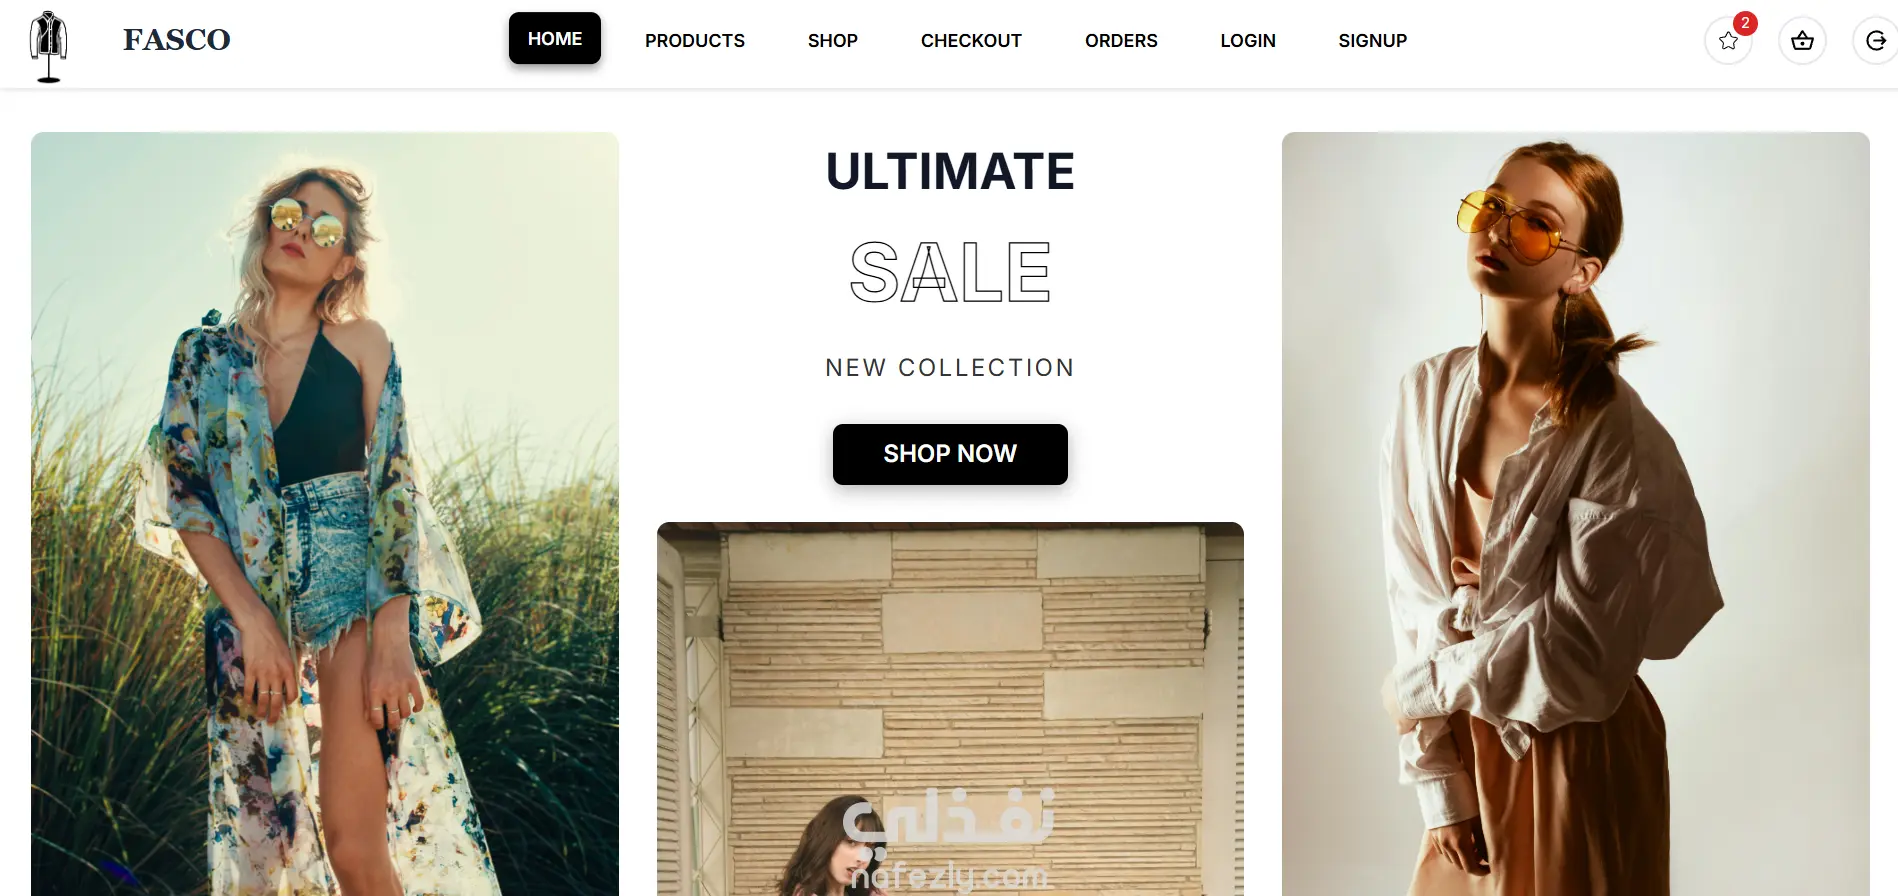Go to the HOME page
1898x896 pixels.
555,38
